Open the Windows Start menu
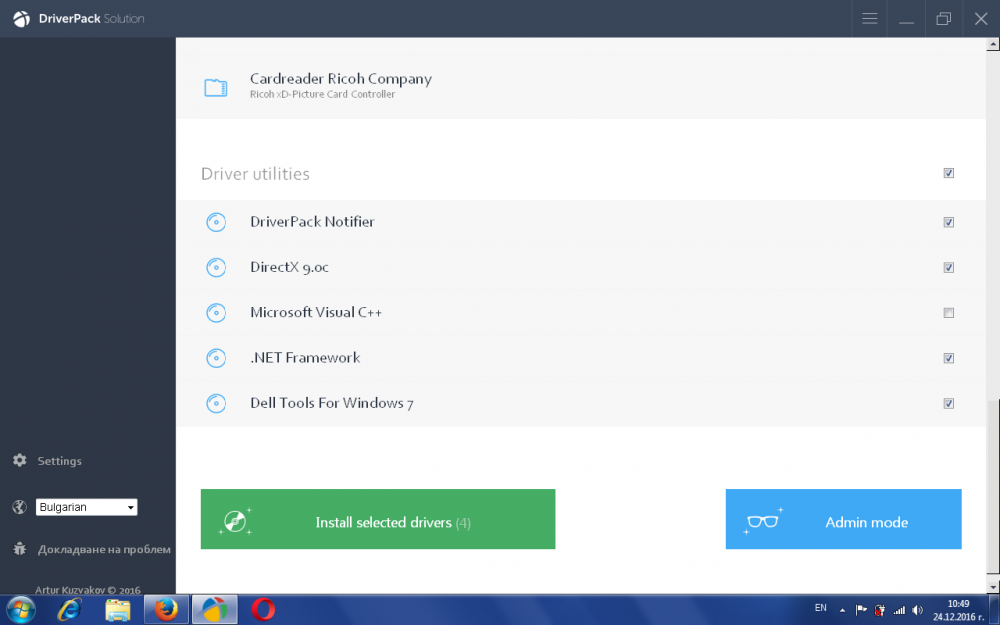1000x625 pixels. (21, 610)
